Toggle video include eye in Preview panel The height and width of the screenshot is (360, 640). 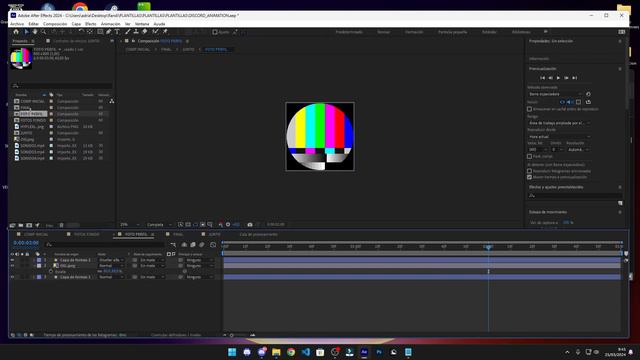562,102
